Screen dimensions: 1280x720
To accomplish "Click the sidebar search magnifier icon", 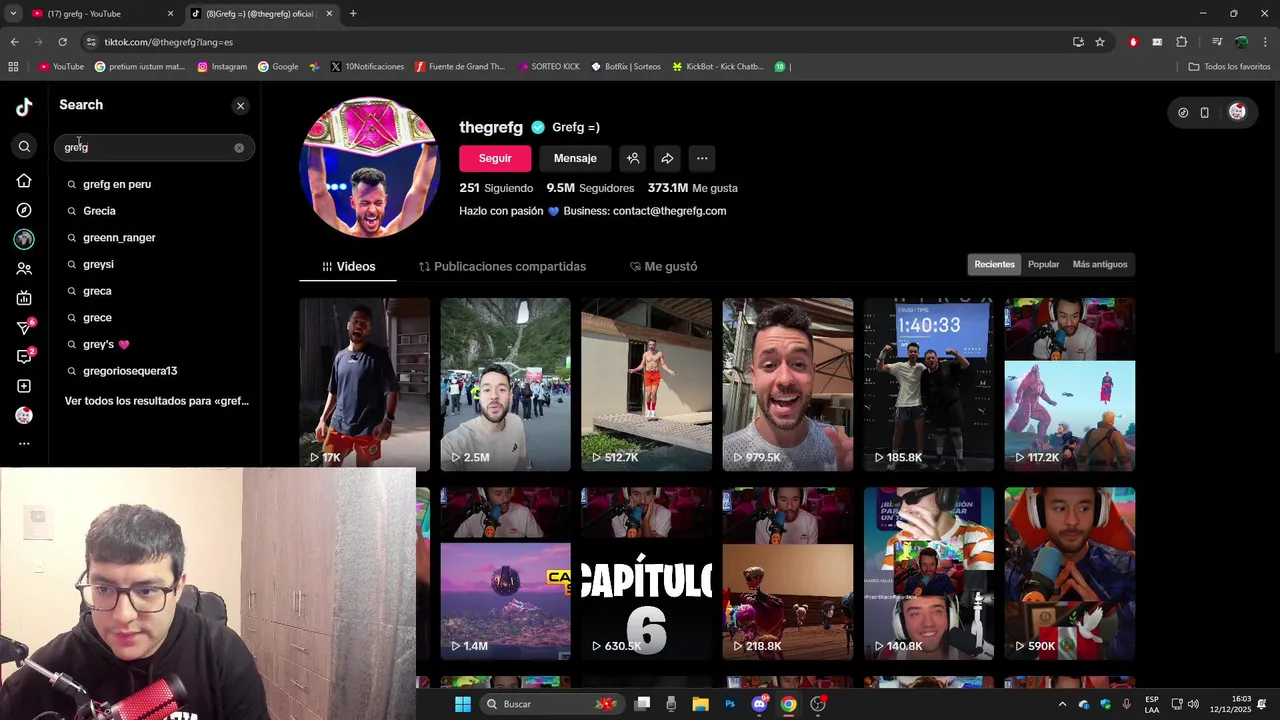I will pos(24,147).
